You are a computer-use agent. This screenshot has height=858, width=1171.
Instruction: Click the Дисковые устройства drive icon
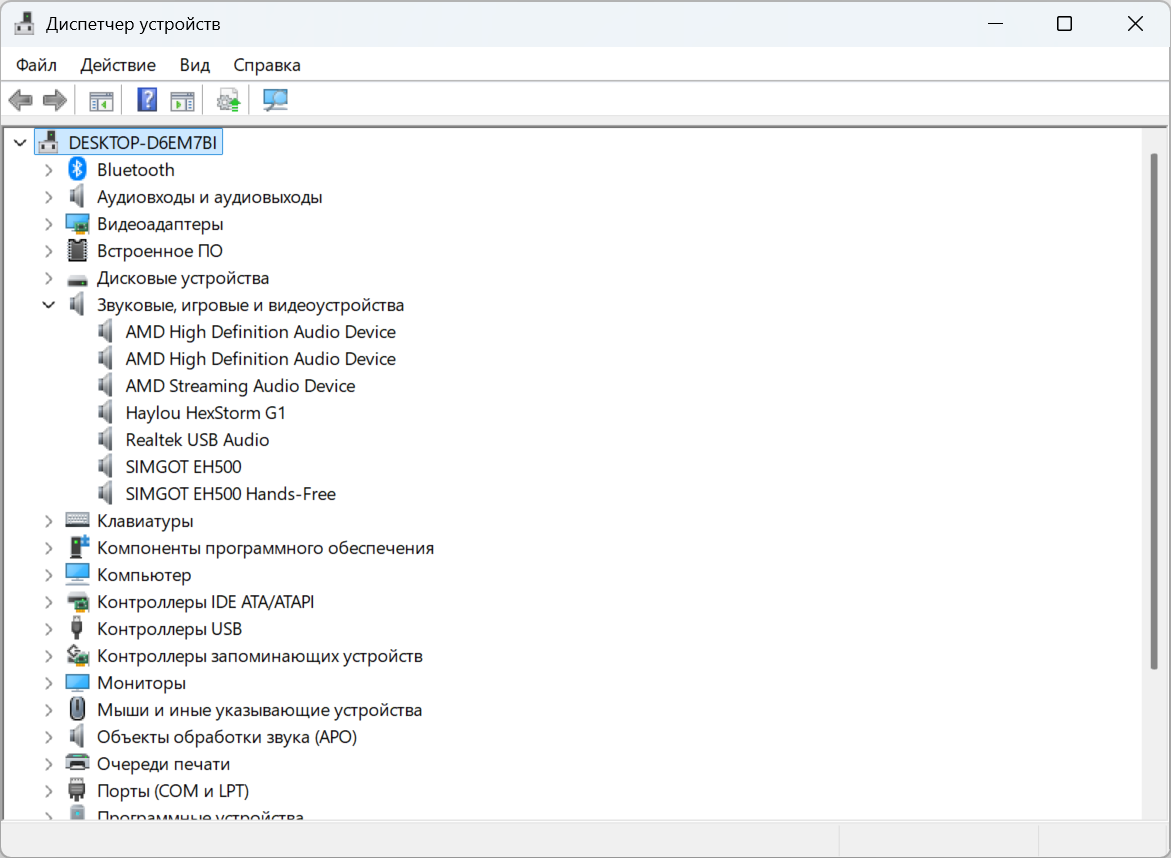click(x=77, y=280)
